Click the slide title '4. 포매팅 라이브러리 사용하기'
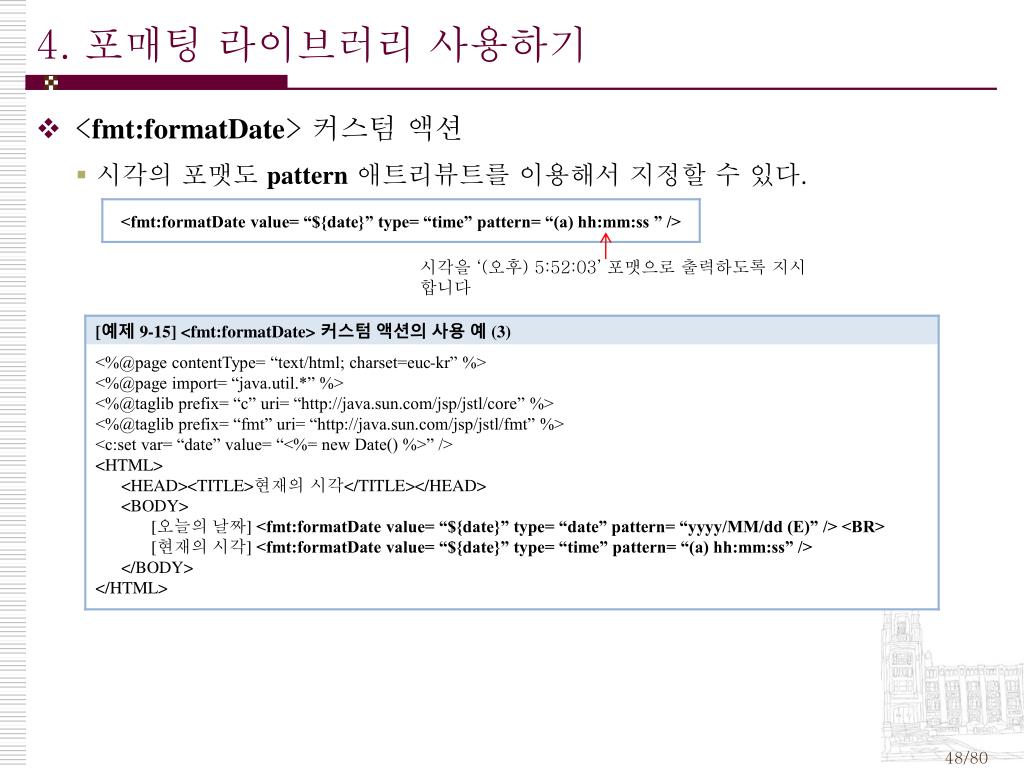The height and width of the screenshot is (768, 1024). point(311,44)
